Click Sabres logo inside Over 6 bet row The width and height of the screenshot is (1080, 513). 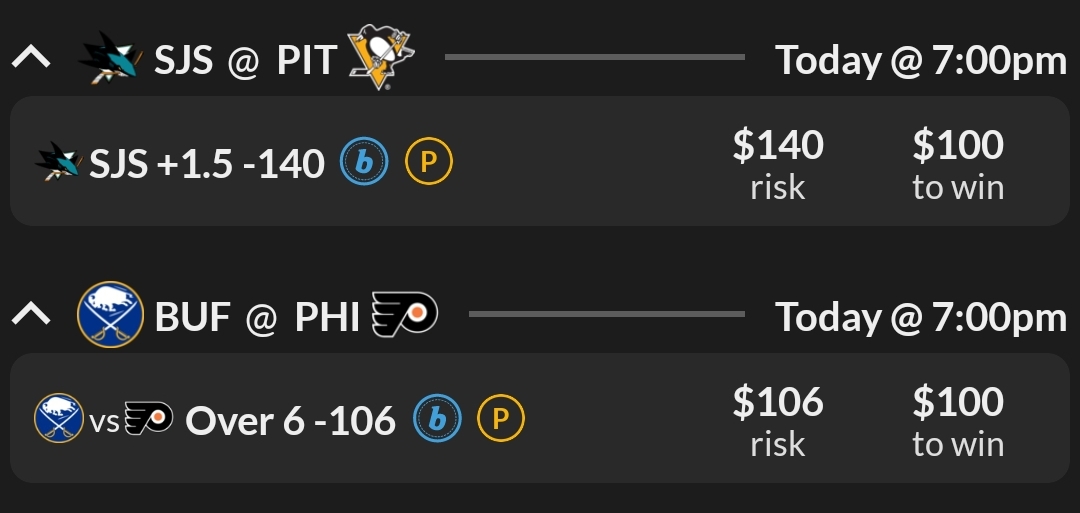59,419
